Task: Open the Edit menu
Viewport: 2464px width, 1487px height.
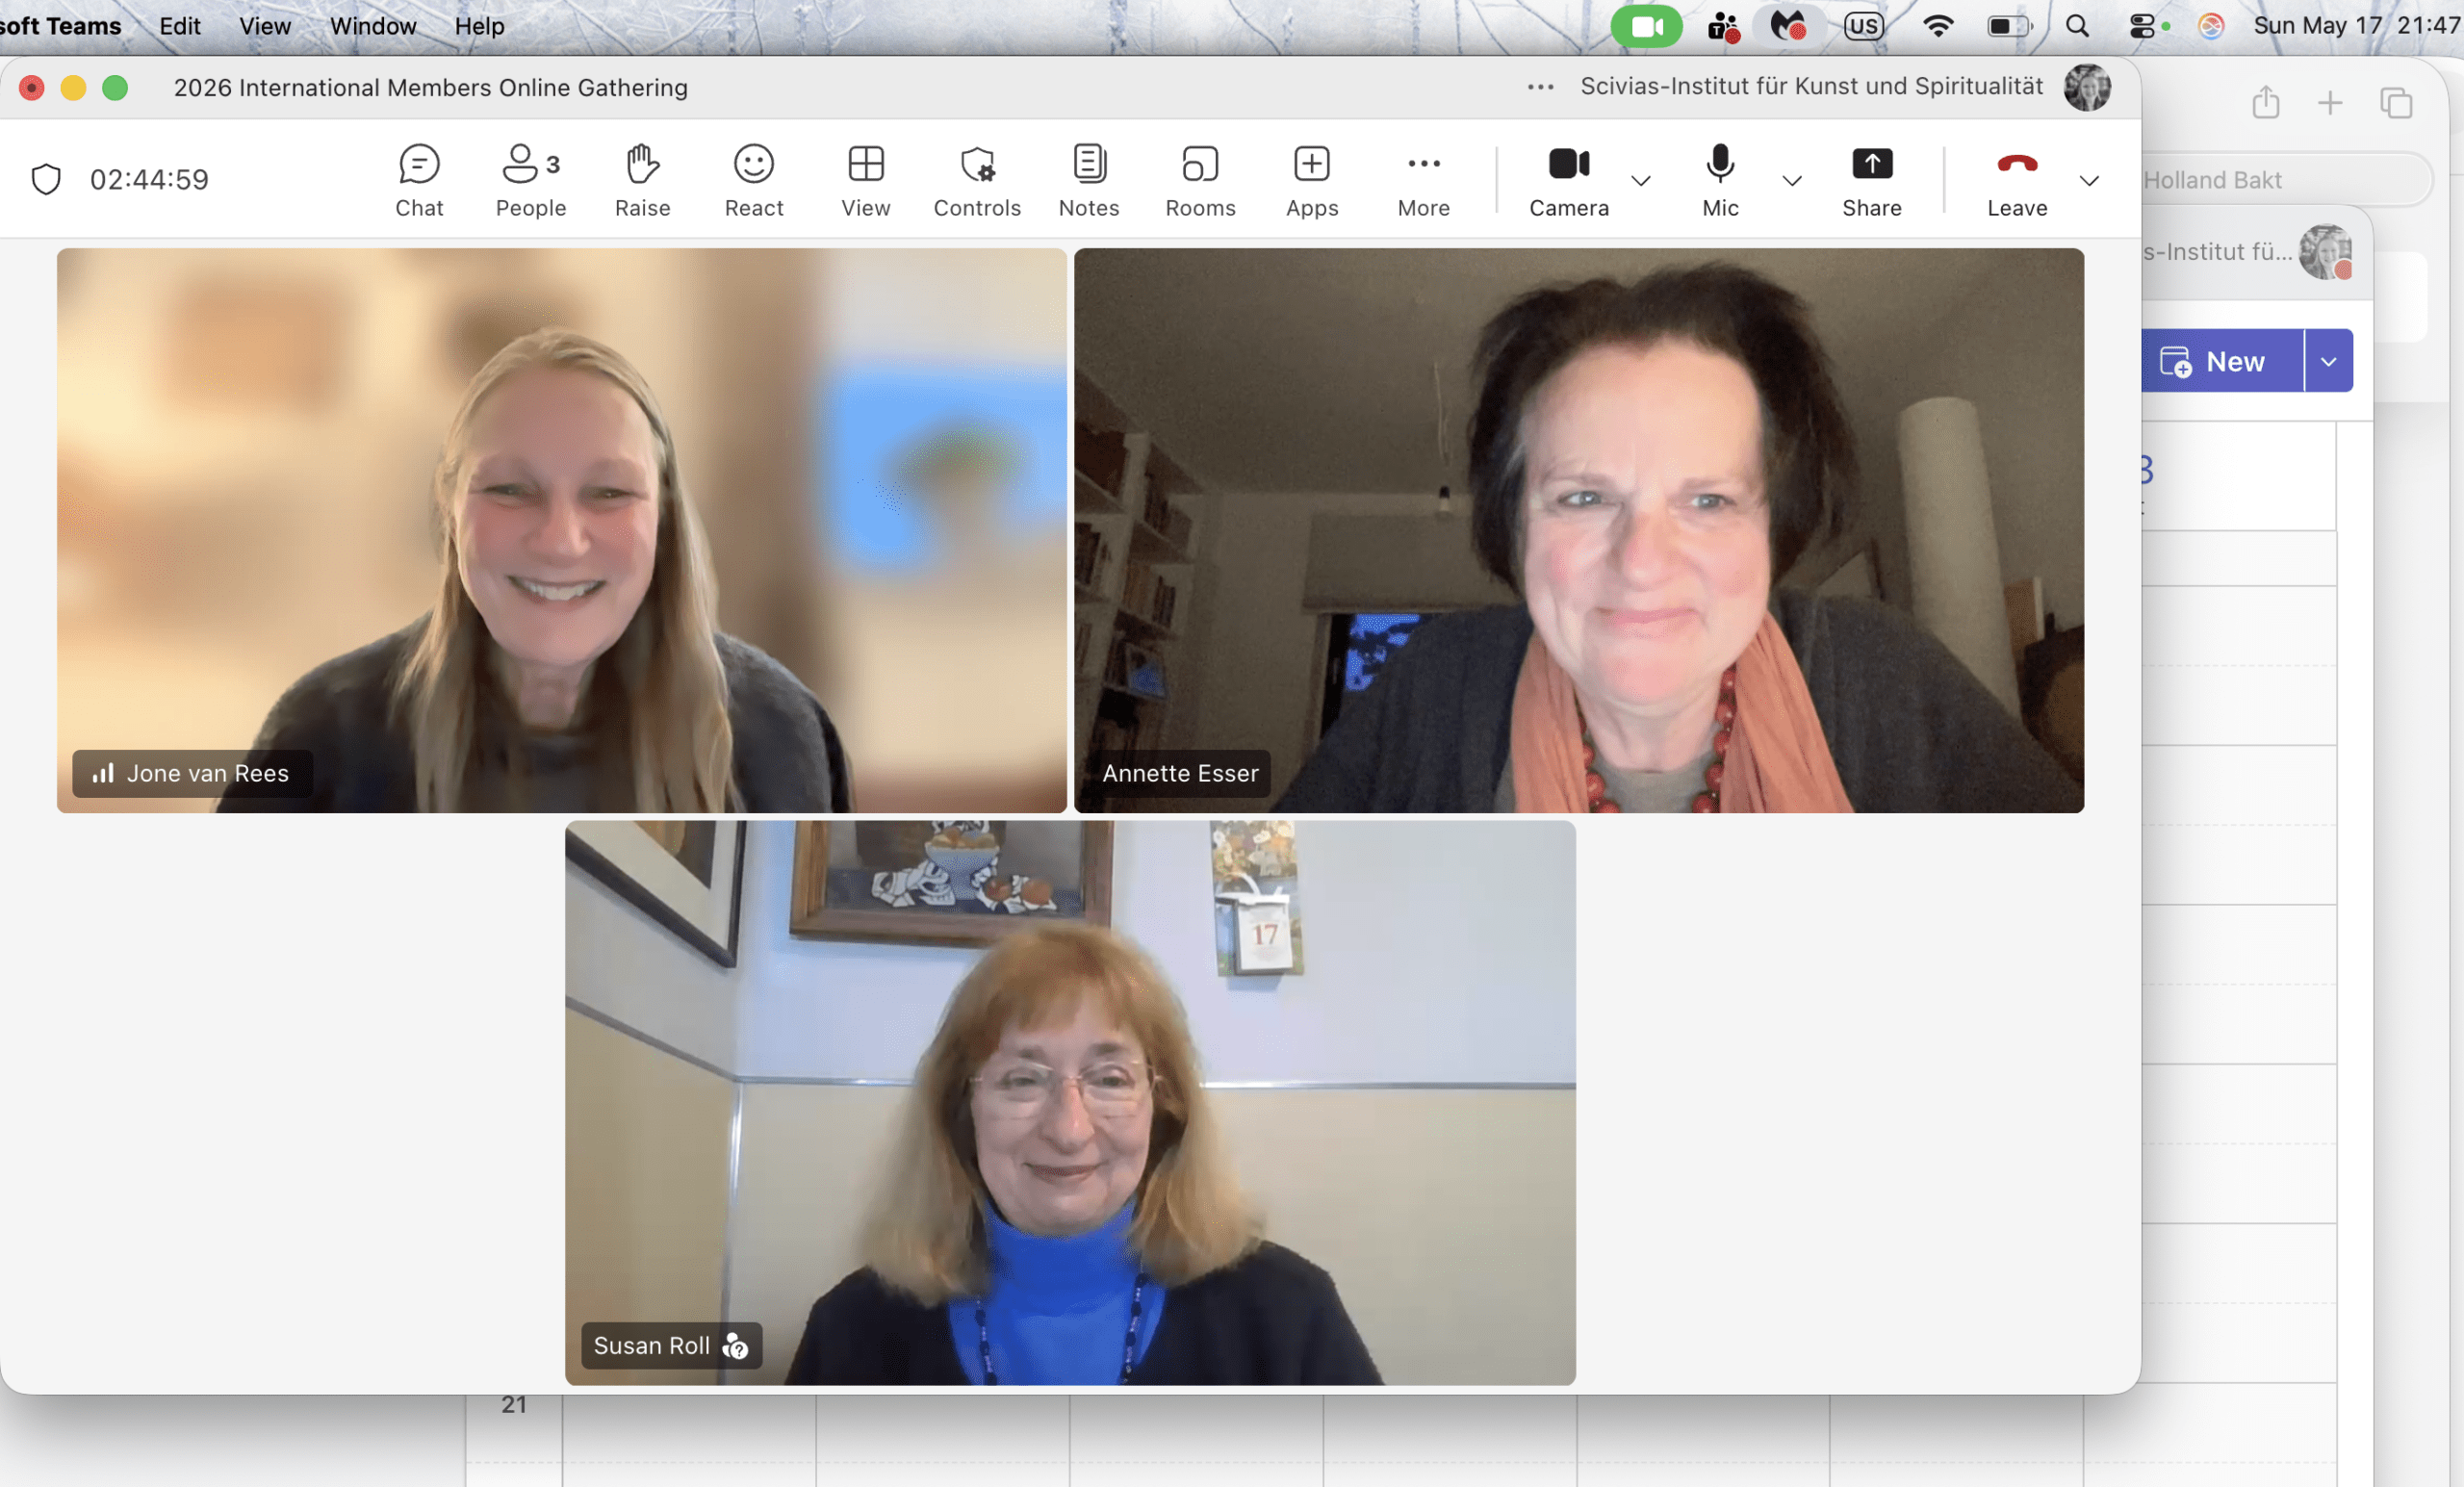Action: coord(180,26)
